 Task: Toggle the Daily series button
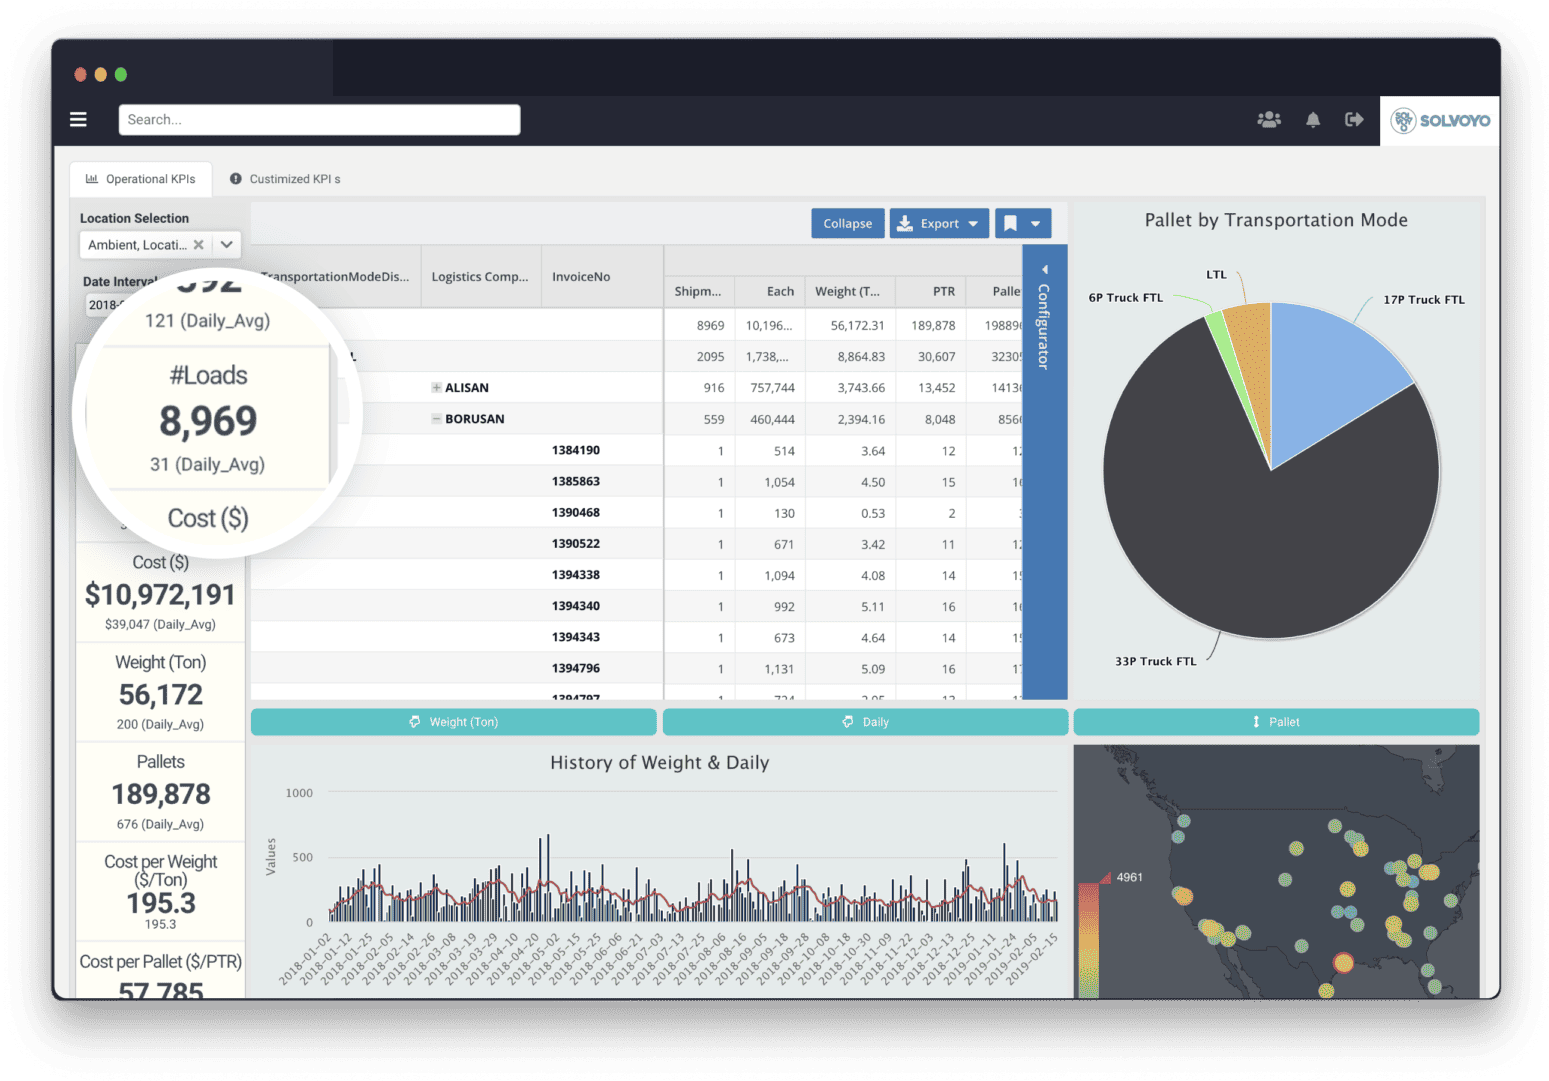tap(865, 721)
